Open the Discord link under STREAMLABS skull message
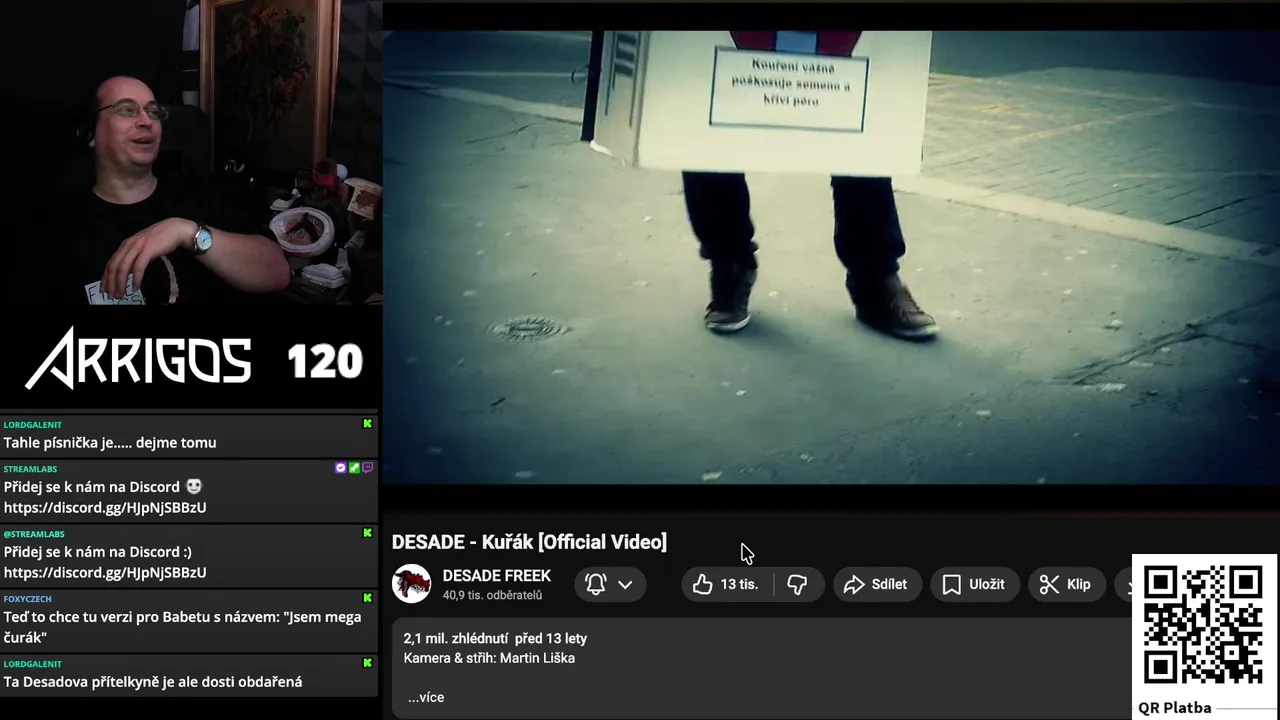Viewport: 1280px width, 720px height. (x=105, y=508)
